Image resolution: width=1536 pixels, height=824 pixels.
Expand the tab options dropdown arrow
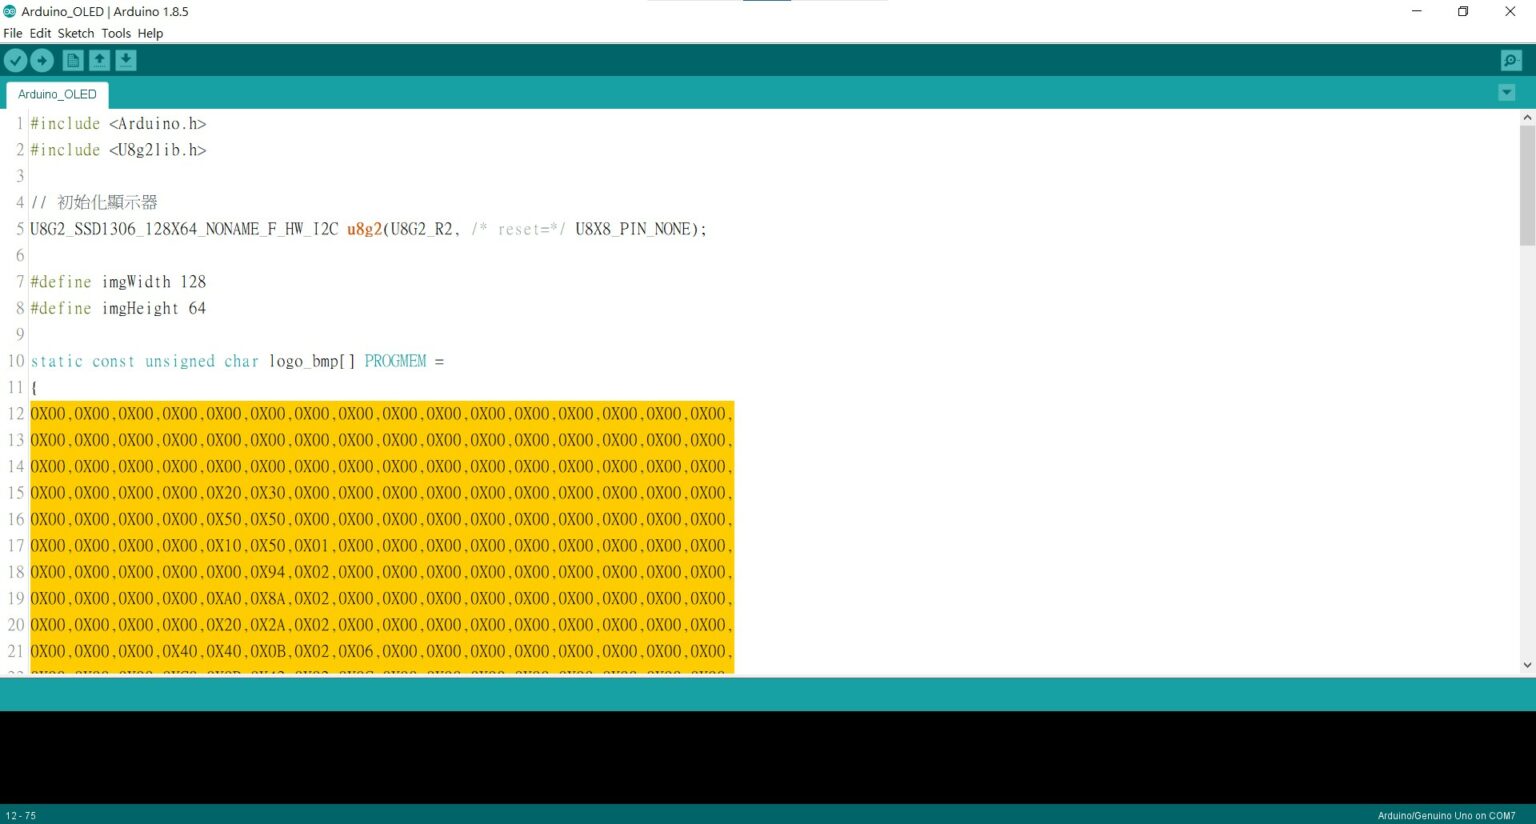point(1506,93)
